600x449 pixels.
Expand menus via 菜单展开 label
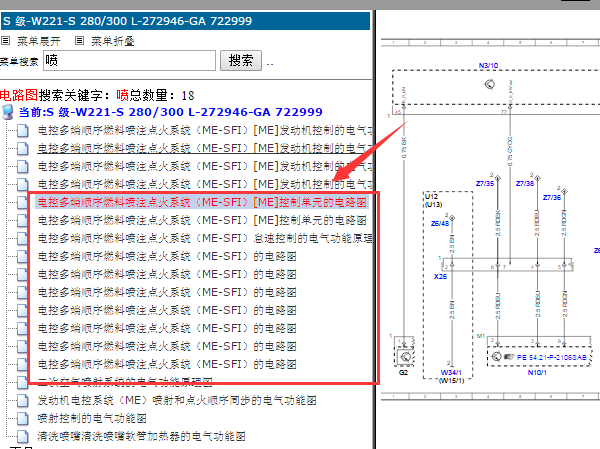tap(39, 41)
